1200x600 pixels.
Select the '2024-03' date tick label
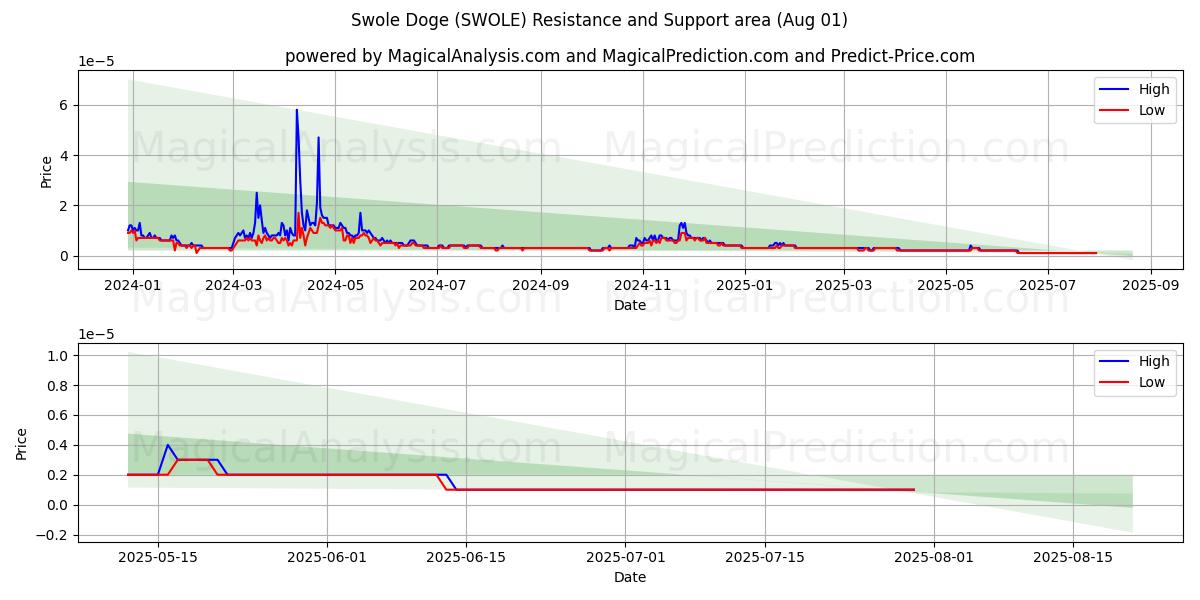click(x=233, y=285)
